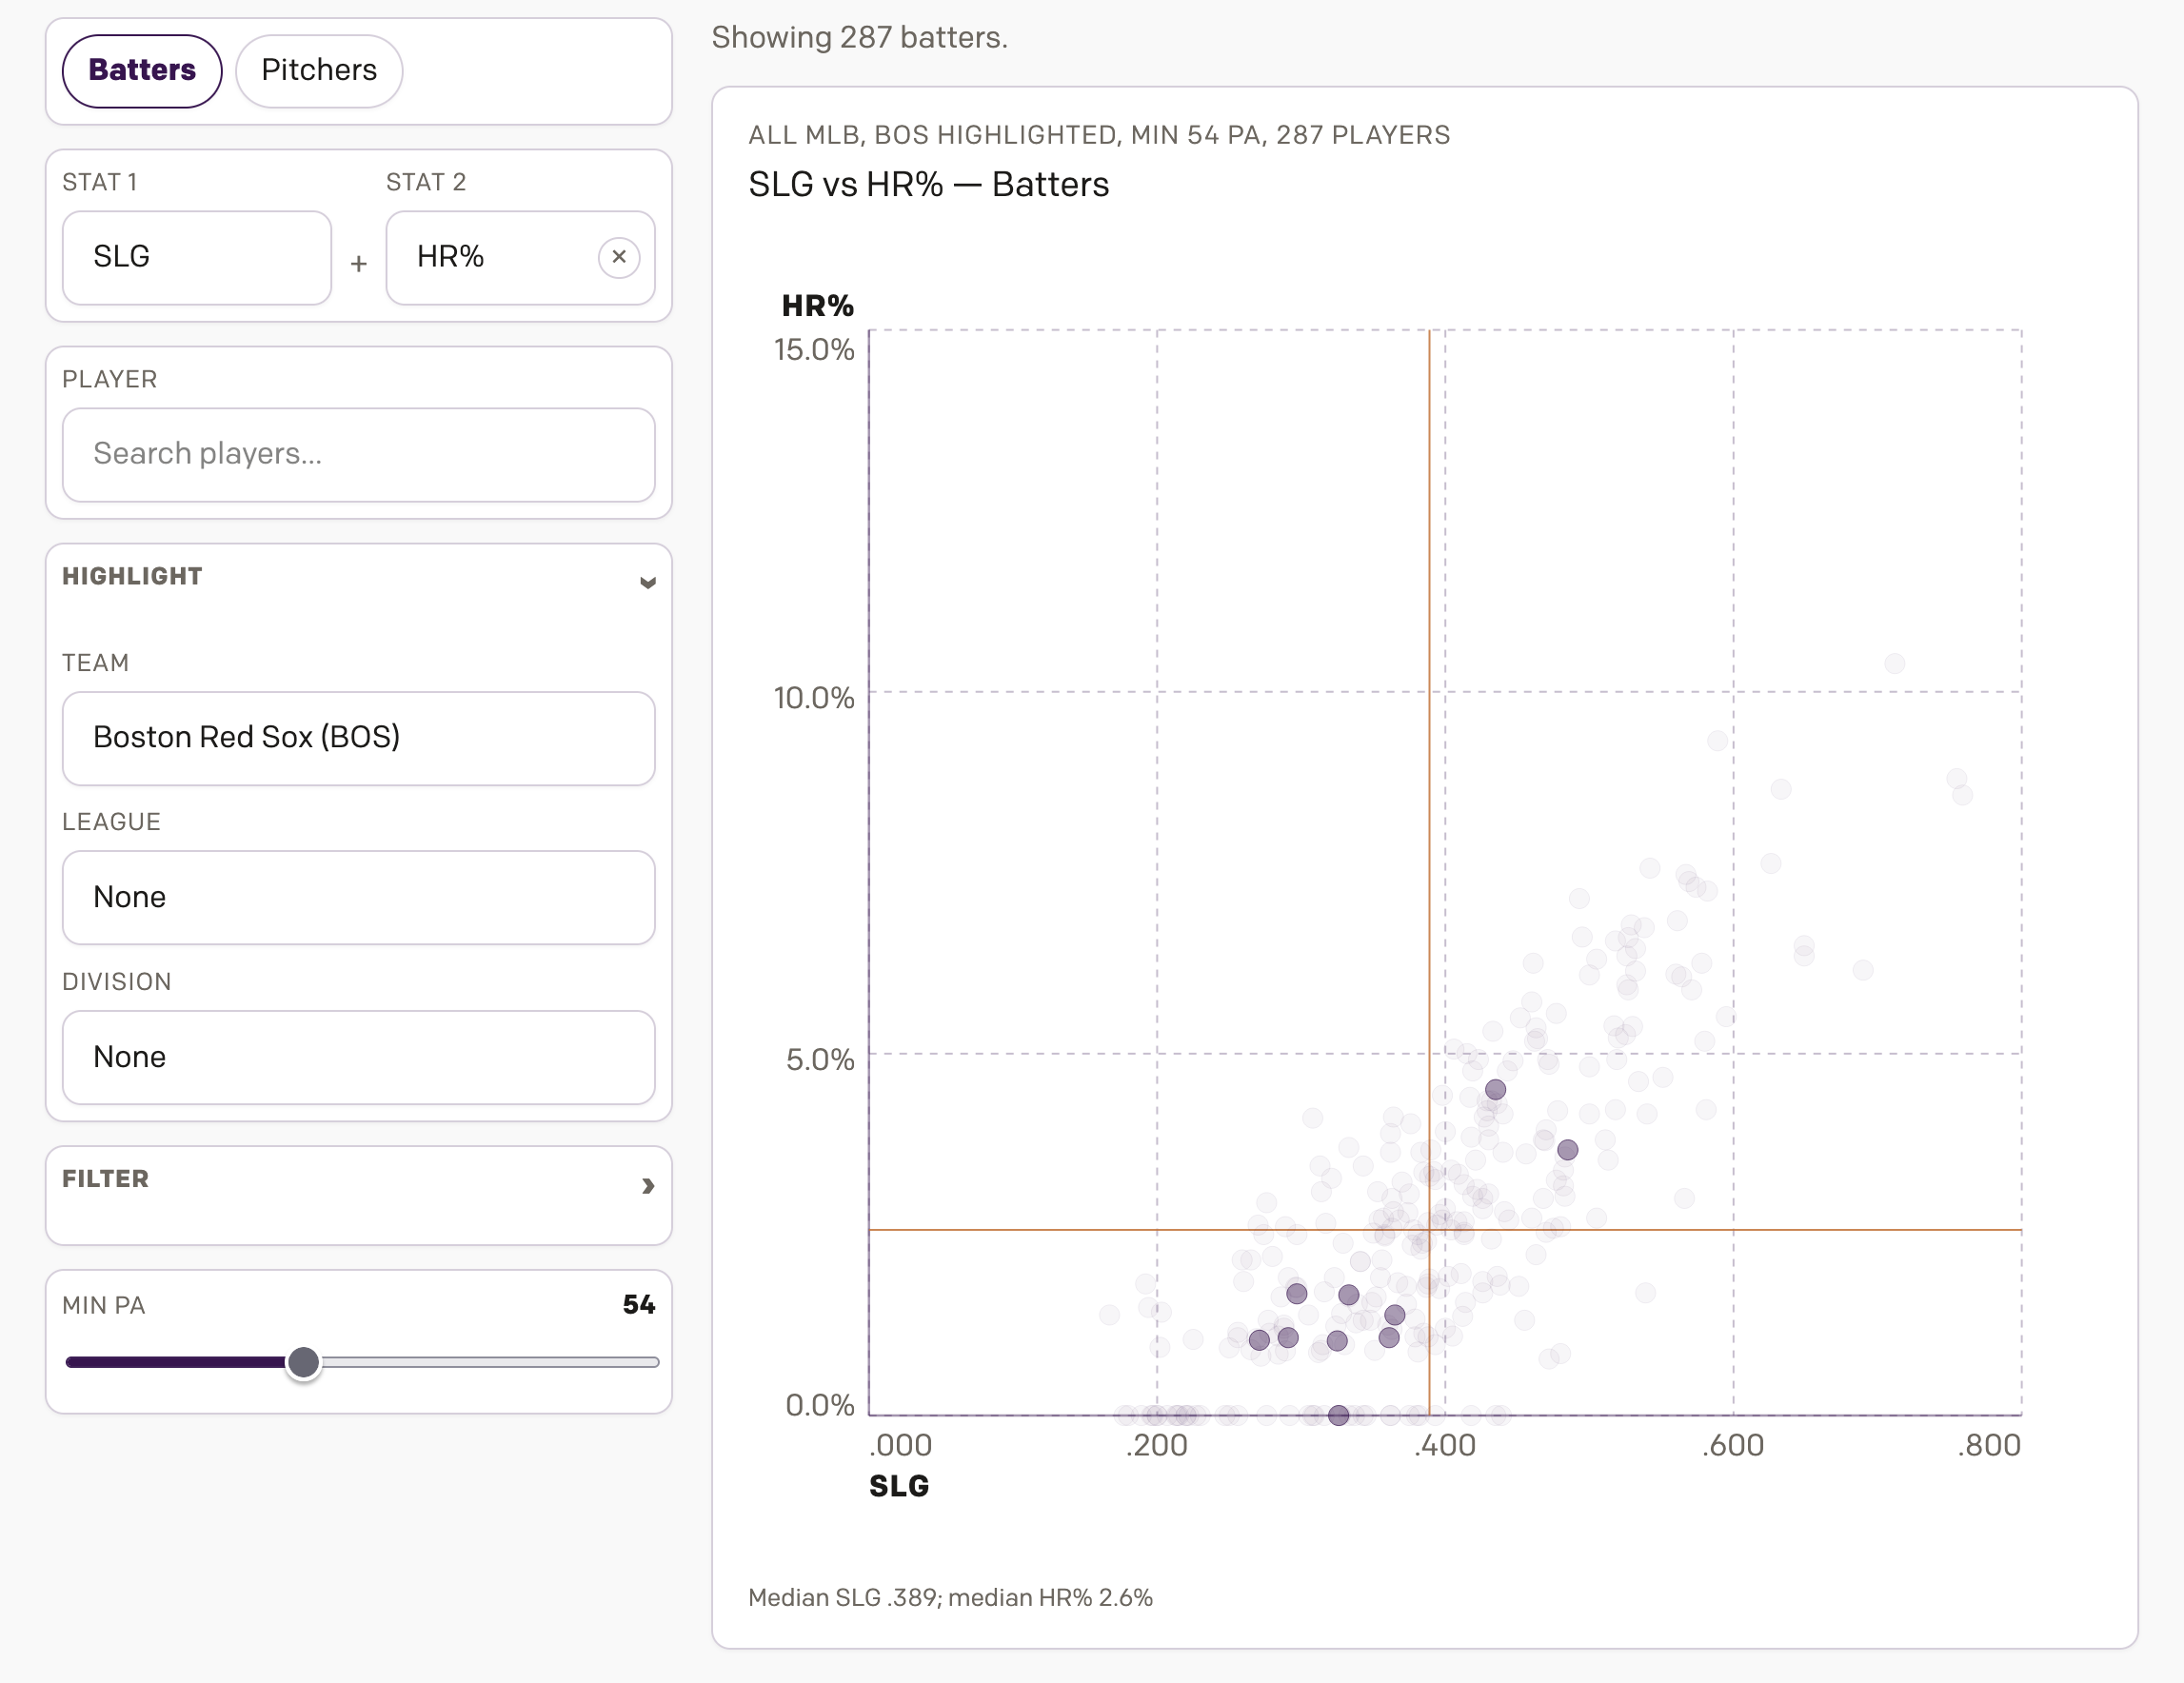This screenshot has height=1683, width=2184.
Task: Switch to the Pitchers tab
Action: (x=318, y=70)
